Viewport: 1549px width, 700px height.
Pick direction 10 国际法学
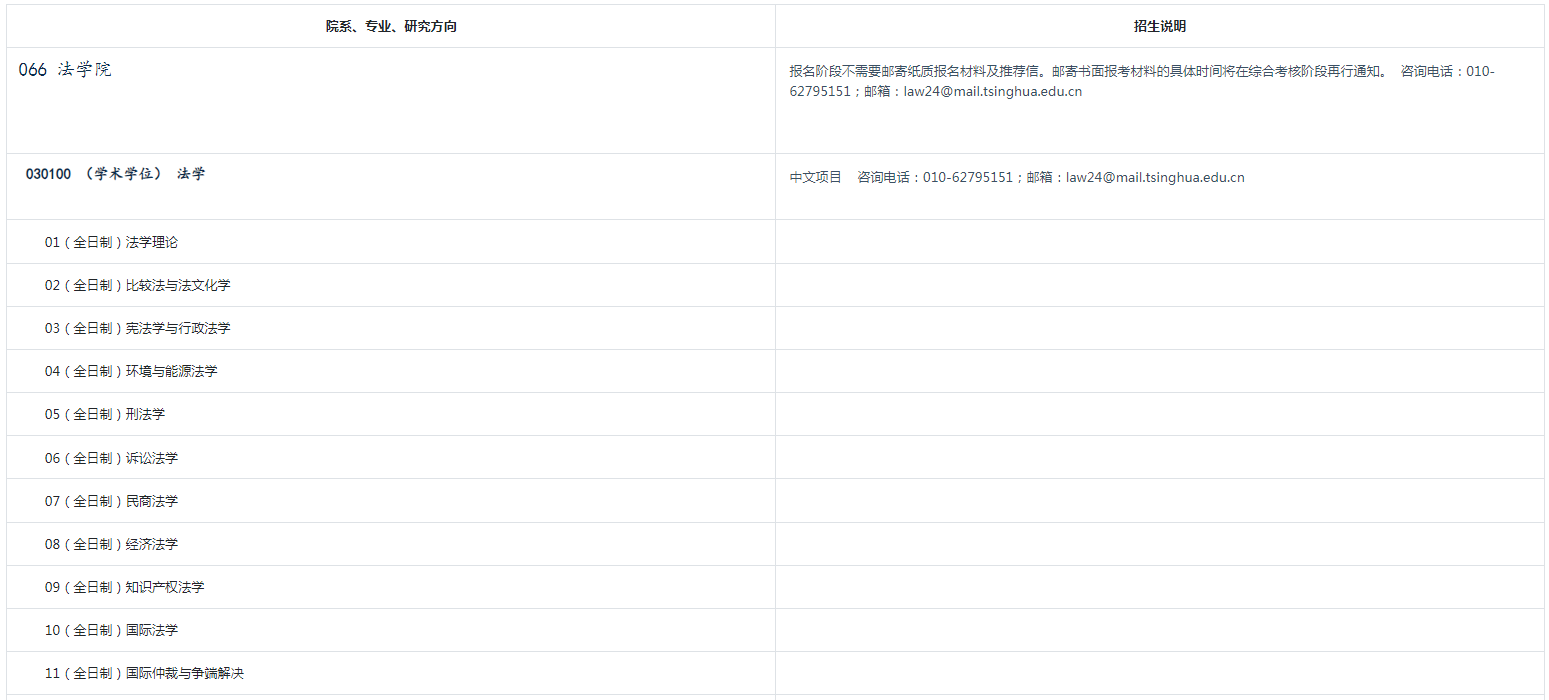[111, 630]
